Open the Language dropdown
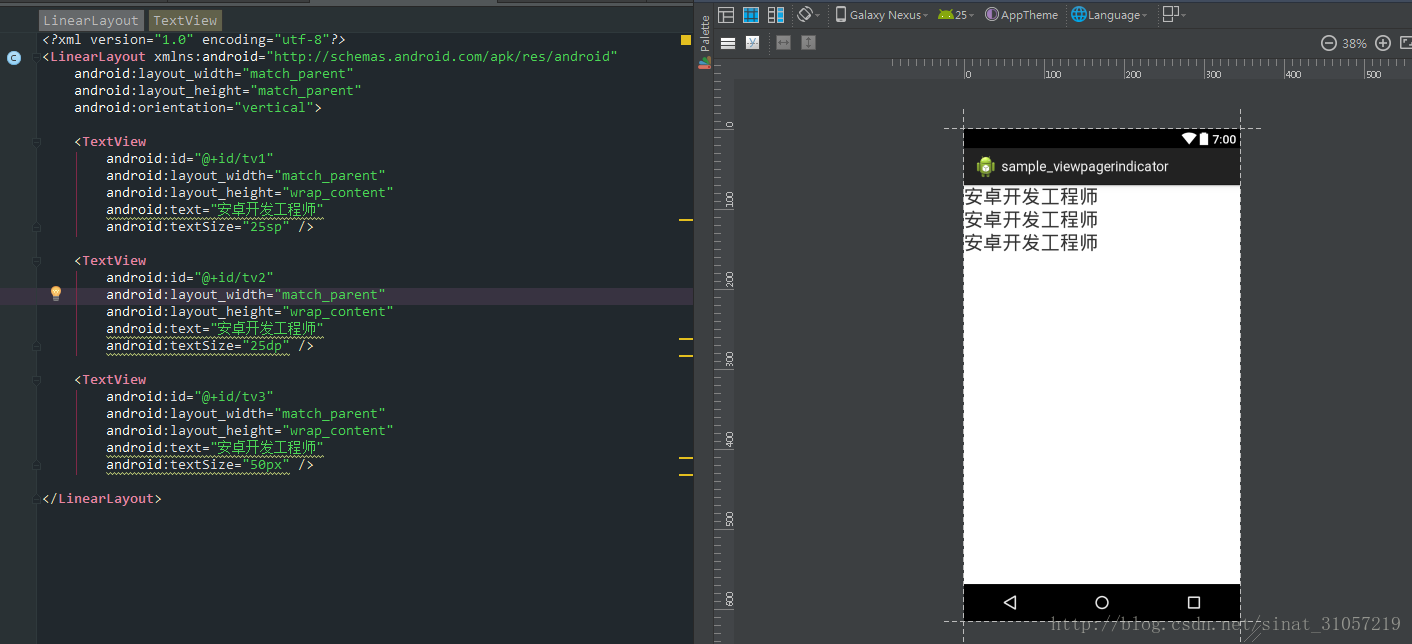The image size is (1412, 644). (1109, 15)
